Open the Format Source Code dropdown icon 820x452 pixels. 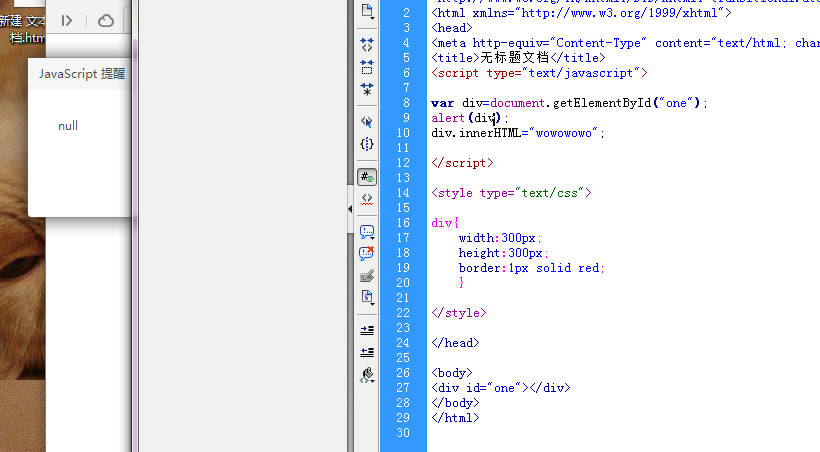[x=367, y=375]
